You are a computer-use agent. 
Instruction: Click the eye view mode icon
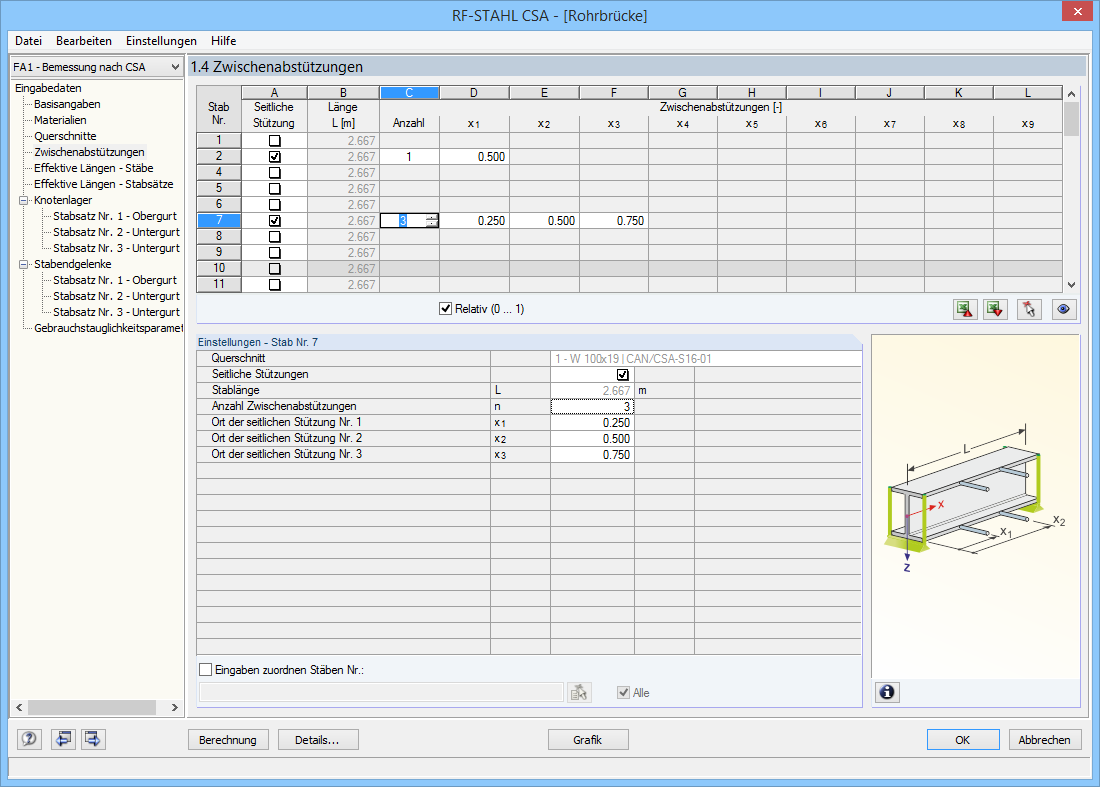tap(1064, 309)
